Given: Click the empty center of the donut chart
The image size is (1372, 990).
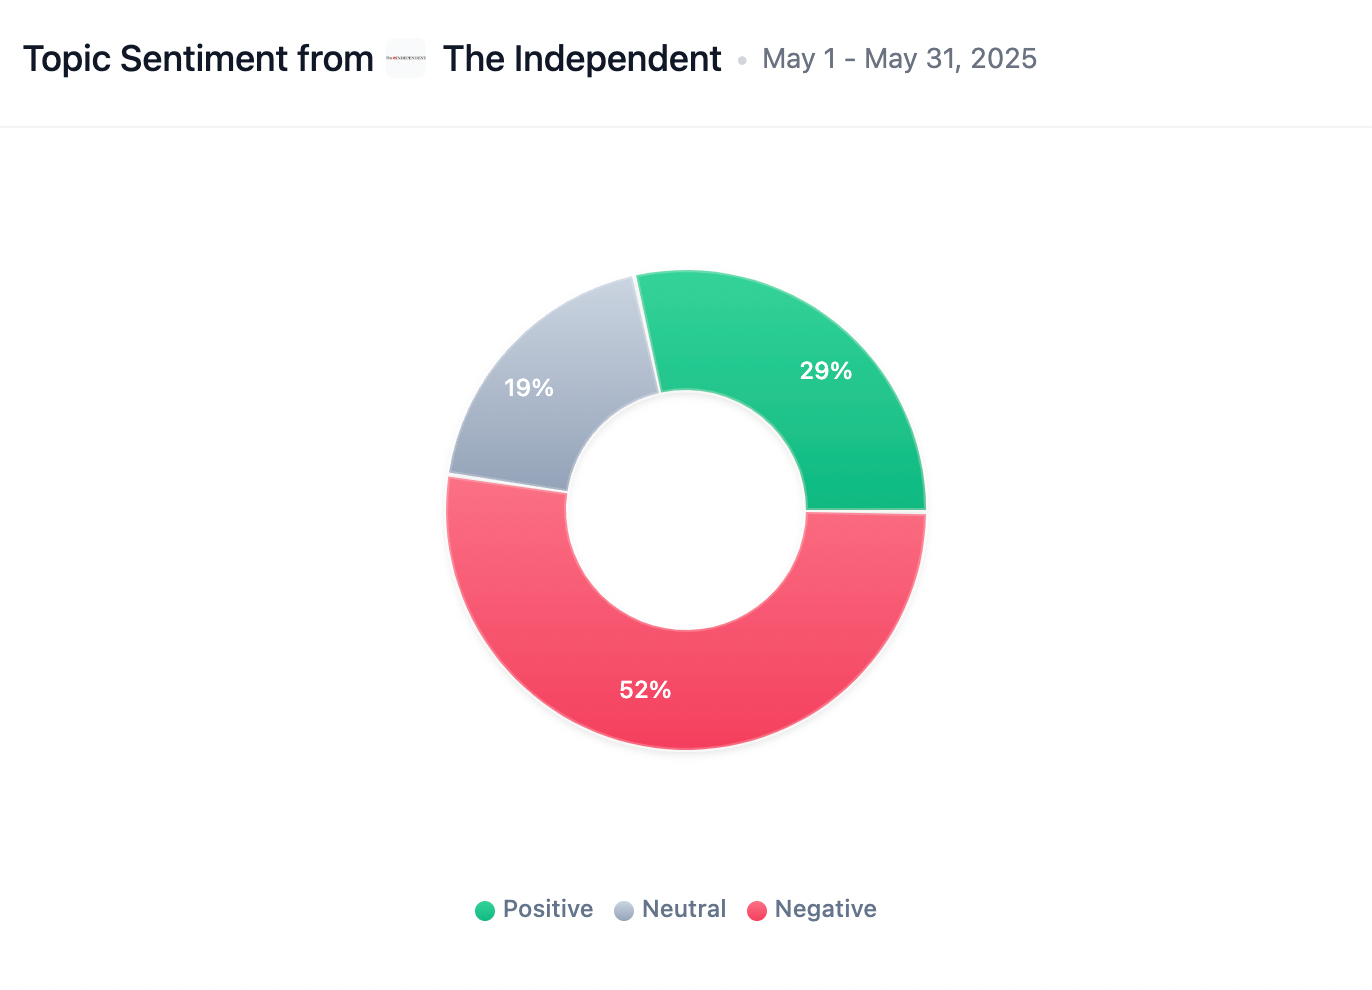Looking at the screenshot, I should pos(686,510).
